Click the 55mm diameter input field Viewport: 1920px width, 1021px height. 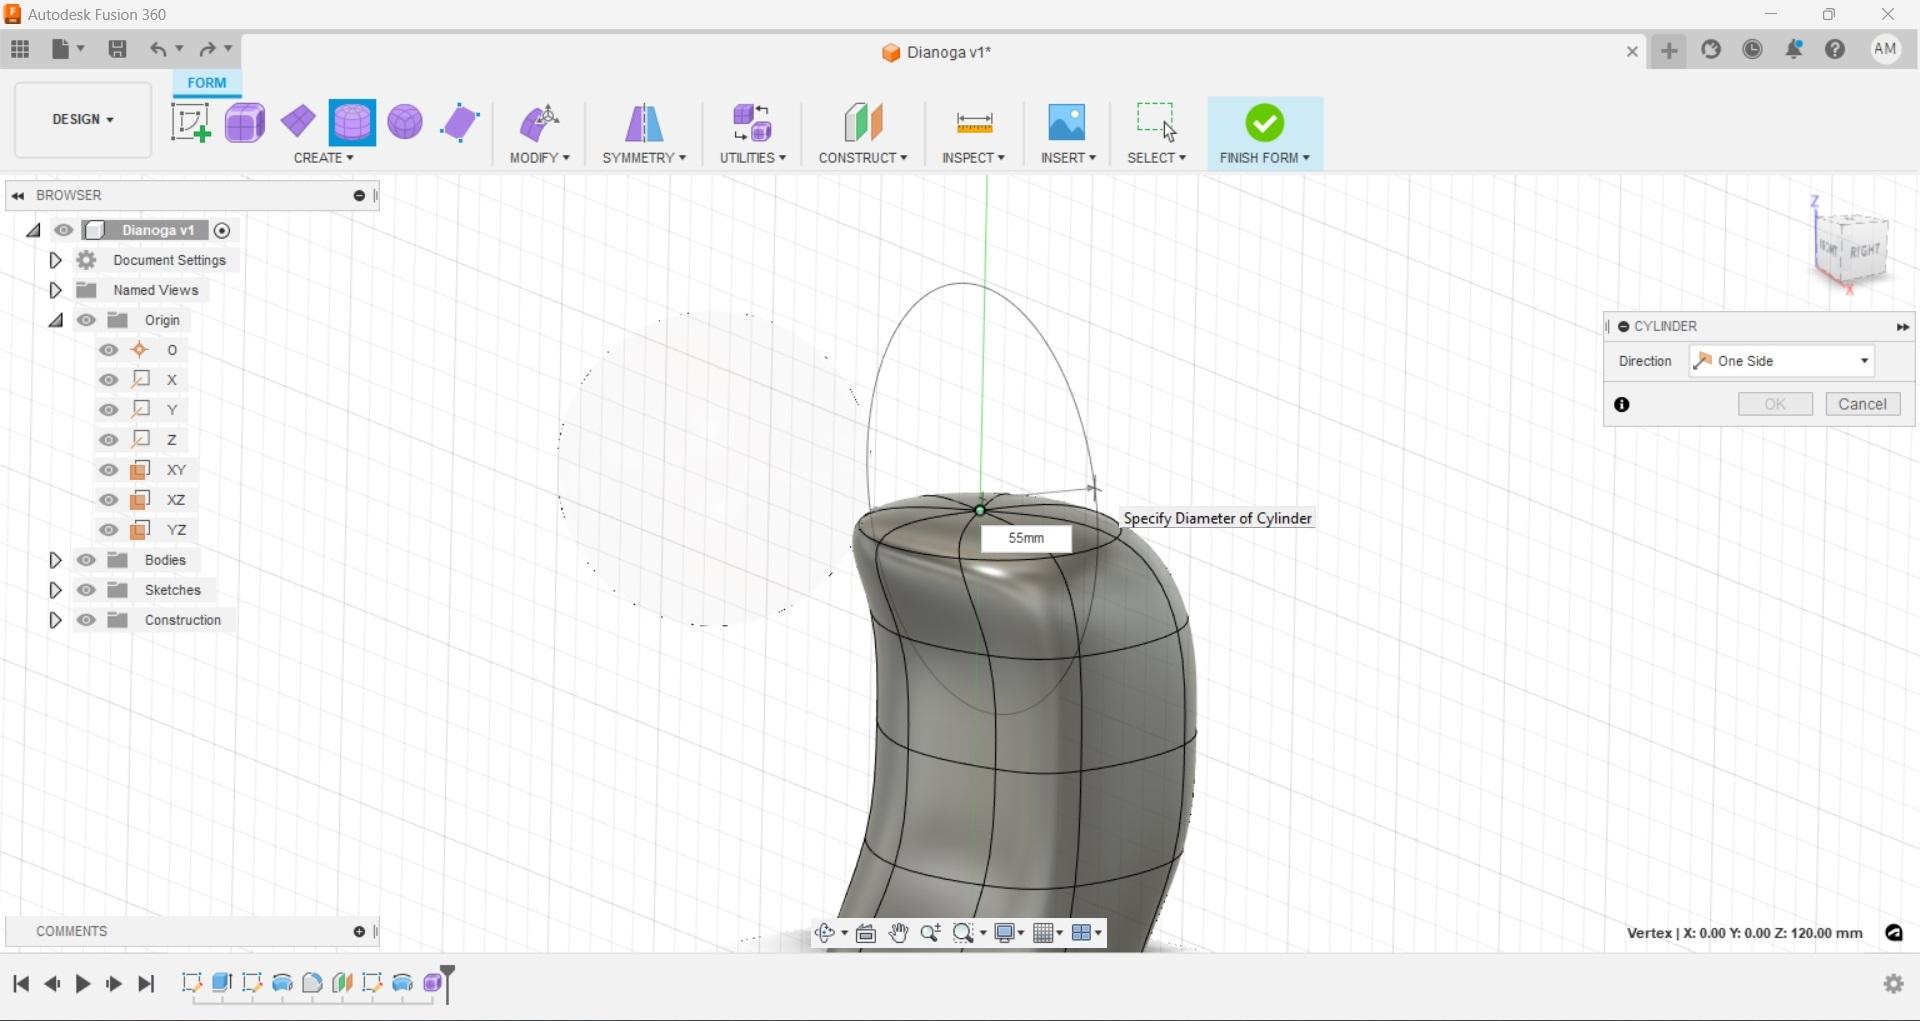[x=1026, y=538]
